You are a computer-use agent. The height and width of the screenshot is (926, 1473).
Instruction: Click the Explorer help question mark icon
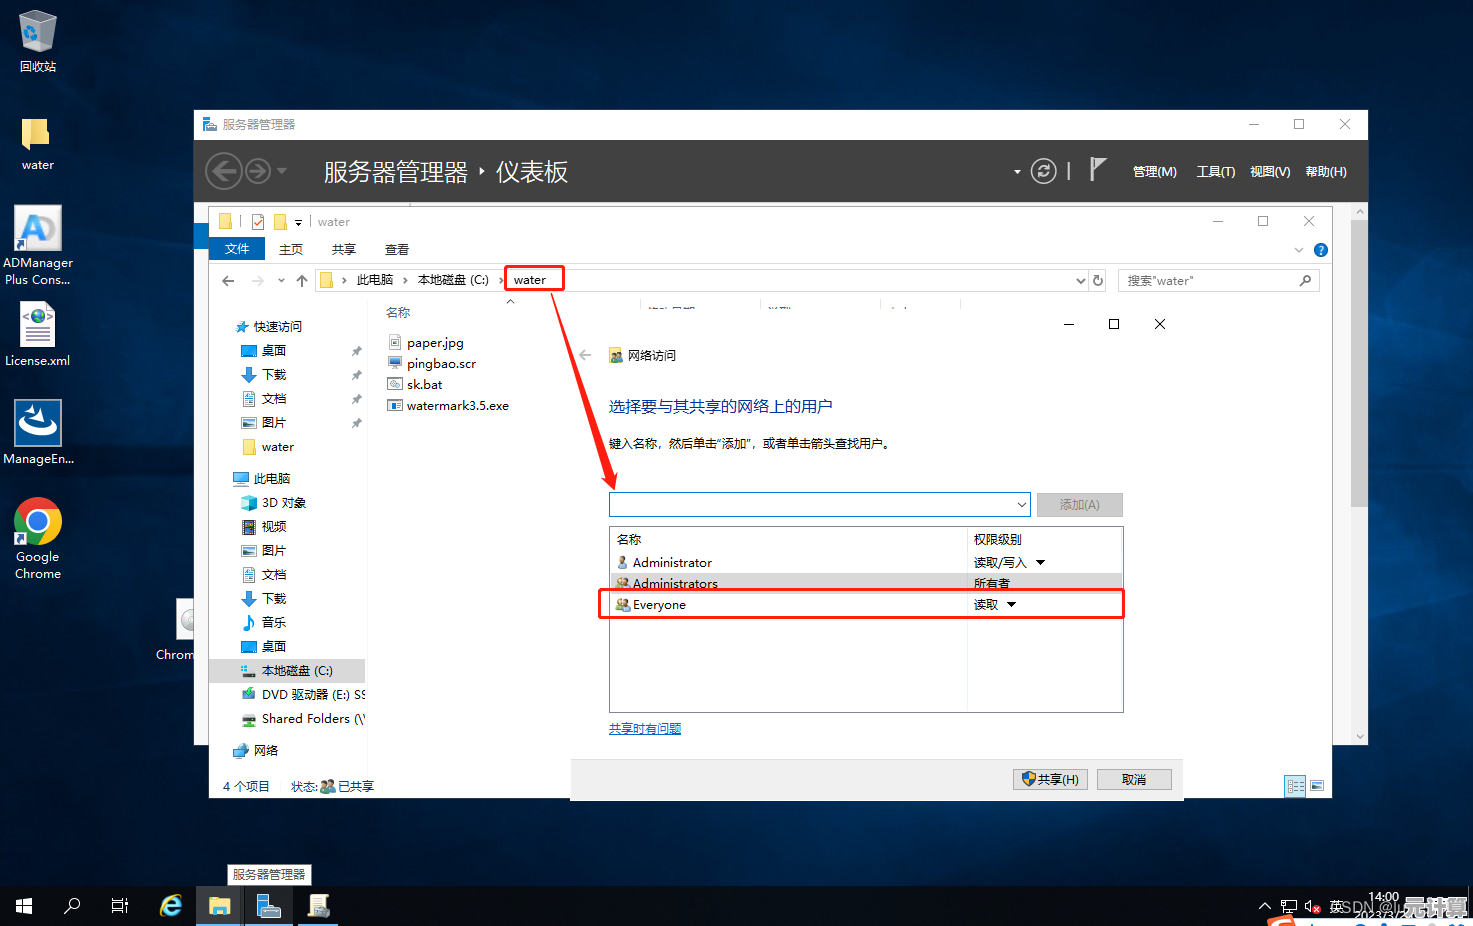point(1320,250)
